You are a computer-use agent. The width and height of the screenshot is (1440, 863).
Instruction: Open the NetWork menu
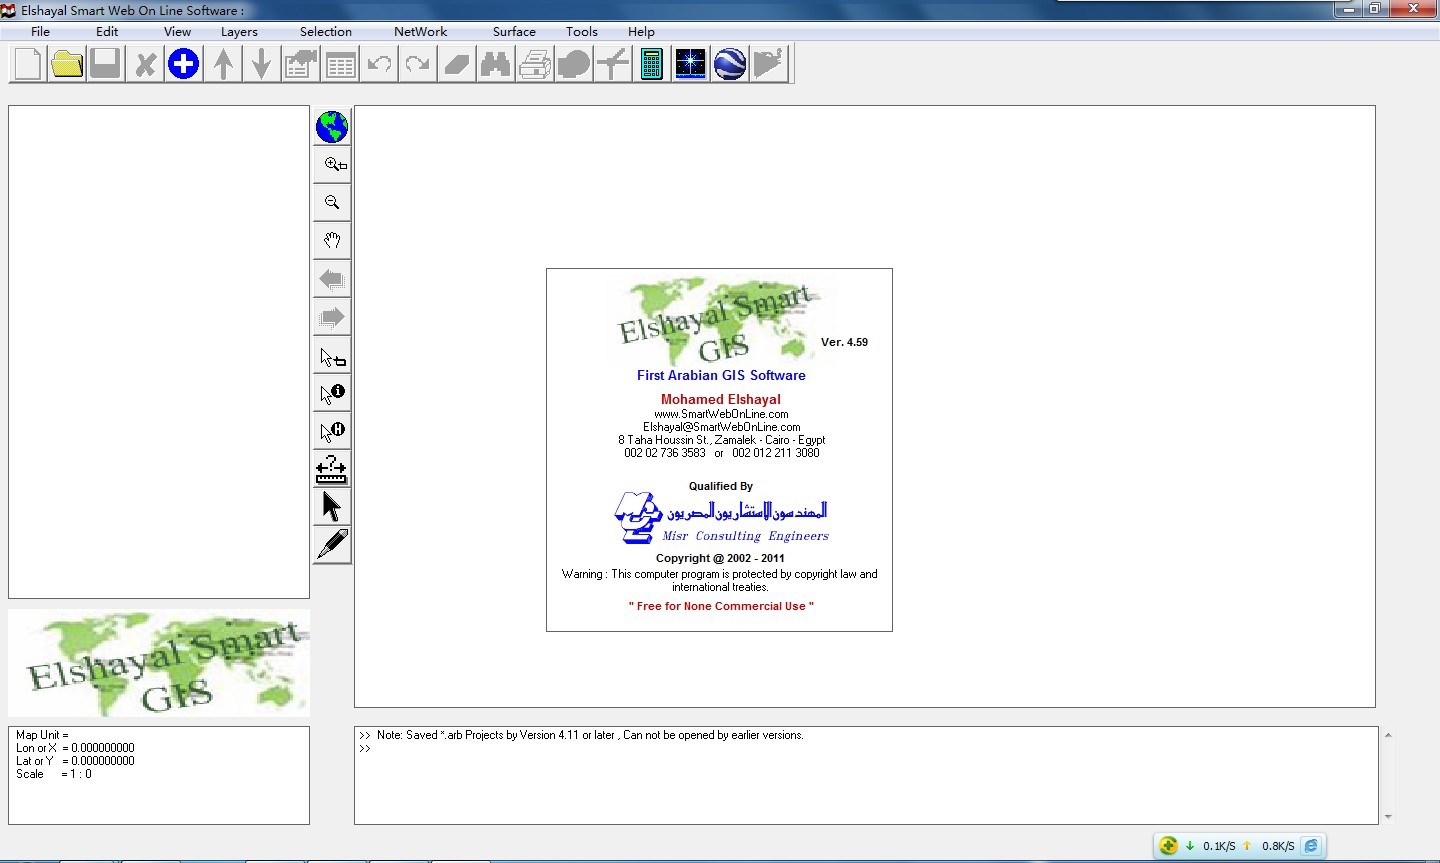pyautogui.click(x=420, y=32)
